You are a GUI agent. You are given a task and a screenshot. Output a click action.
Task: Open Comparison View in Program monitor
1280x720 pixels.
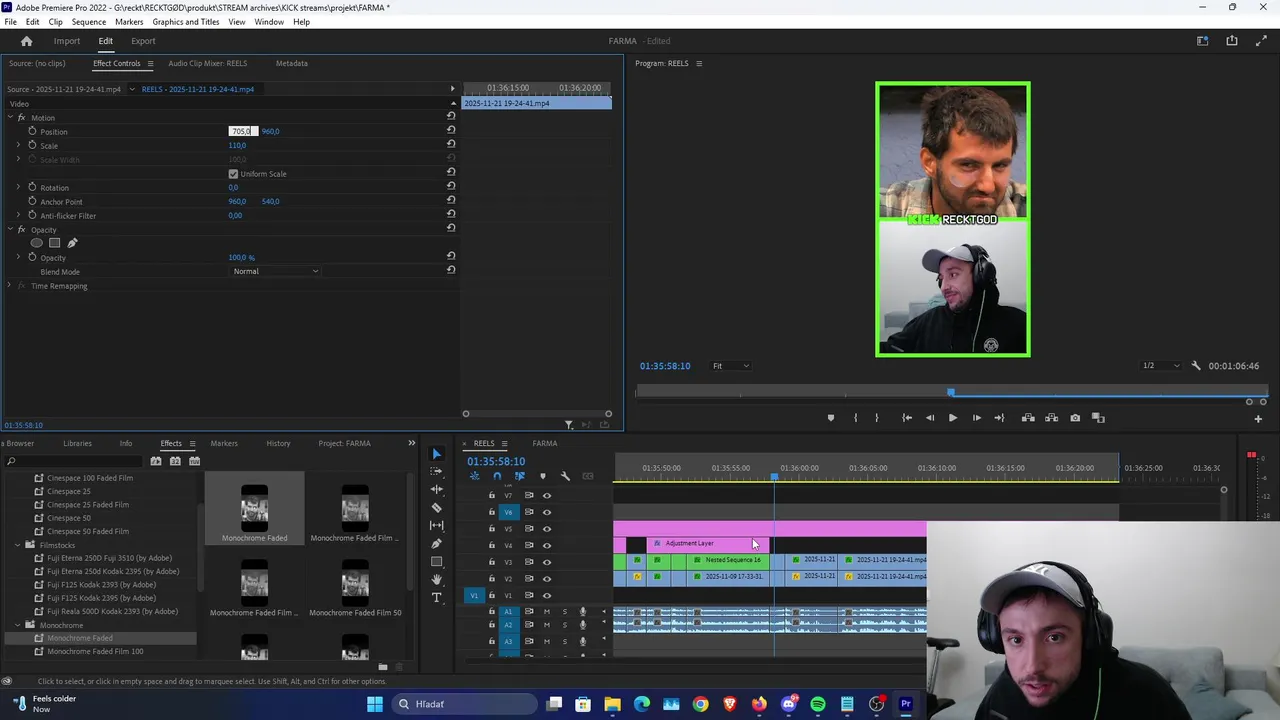pyautogui.click(x=1098, y=418)
